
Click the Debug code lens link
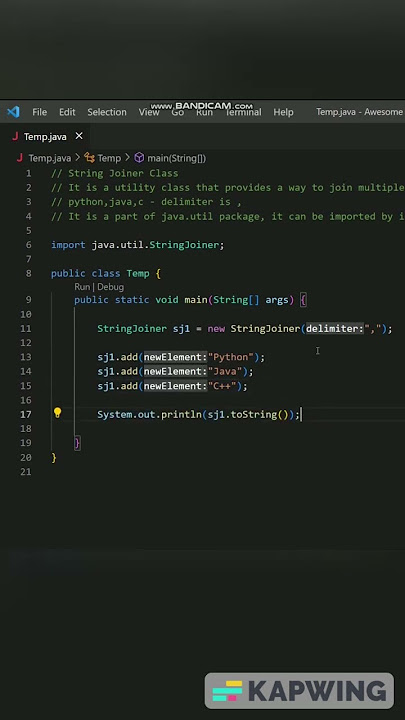coord(110,287)
